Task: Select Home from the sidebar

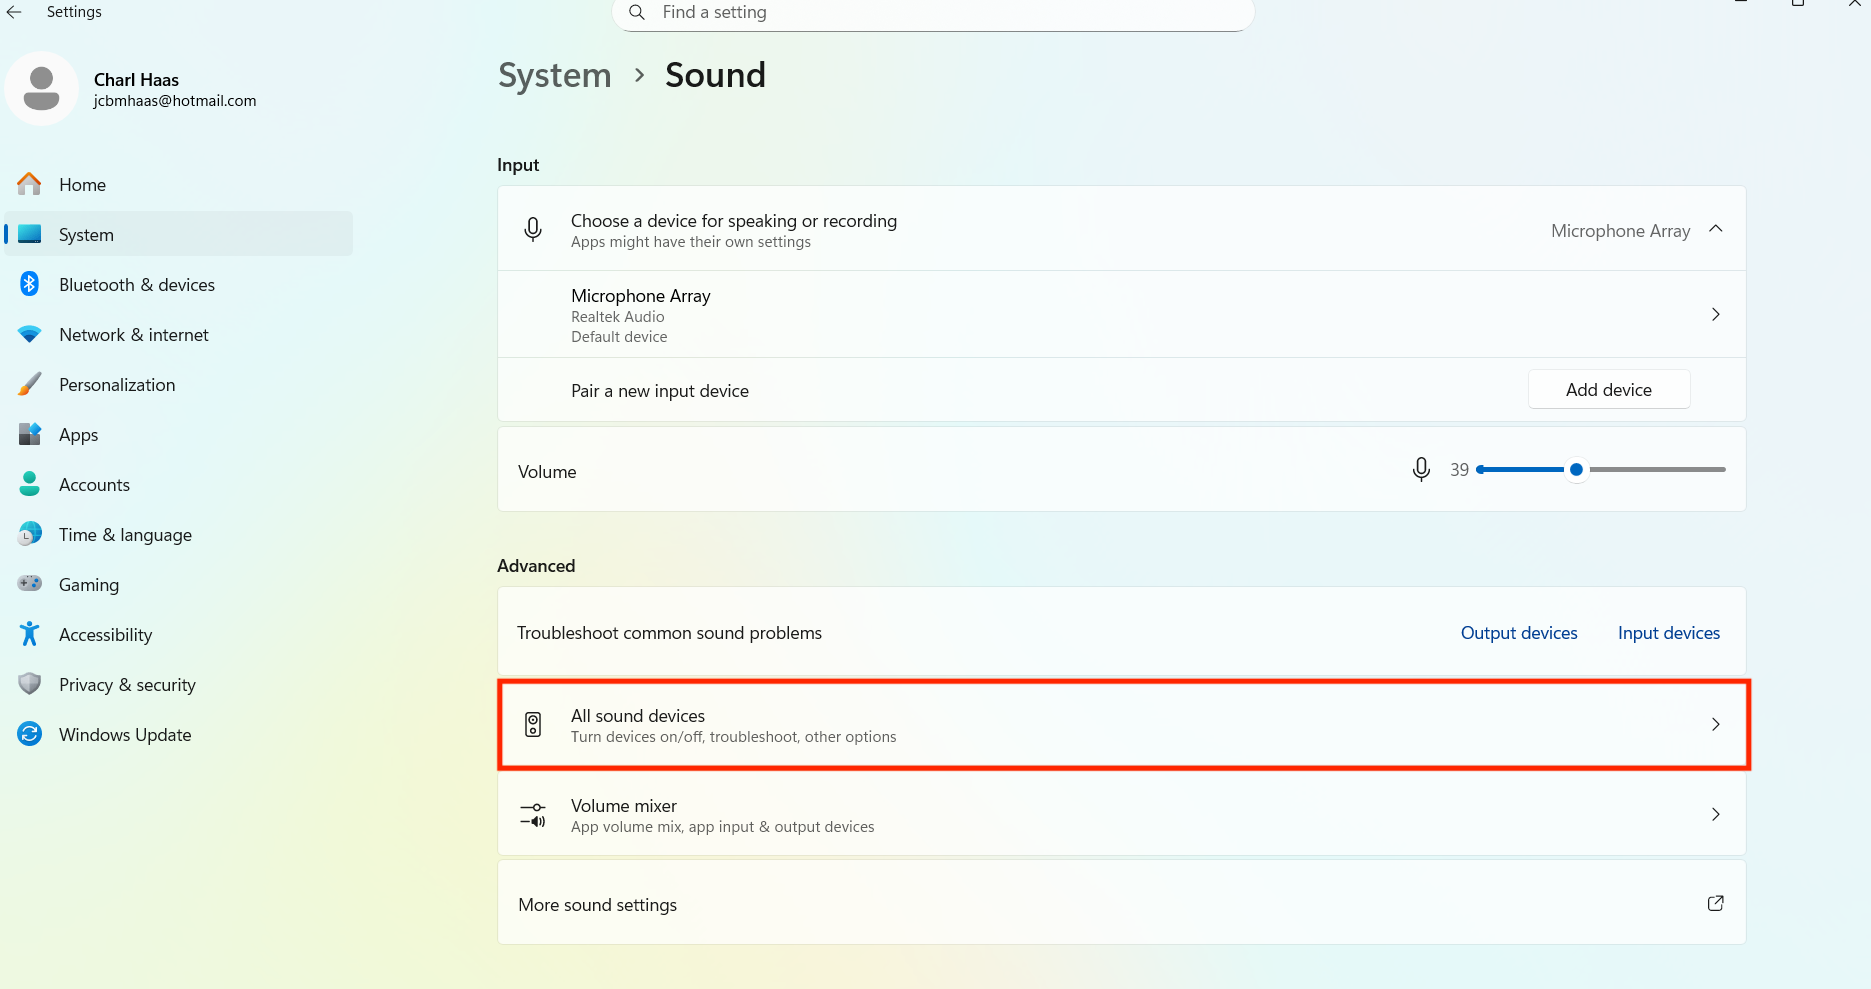Action: (82, 184)
